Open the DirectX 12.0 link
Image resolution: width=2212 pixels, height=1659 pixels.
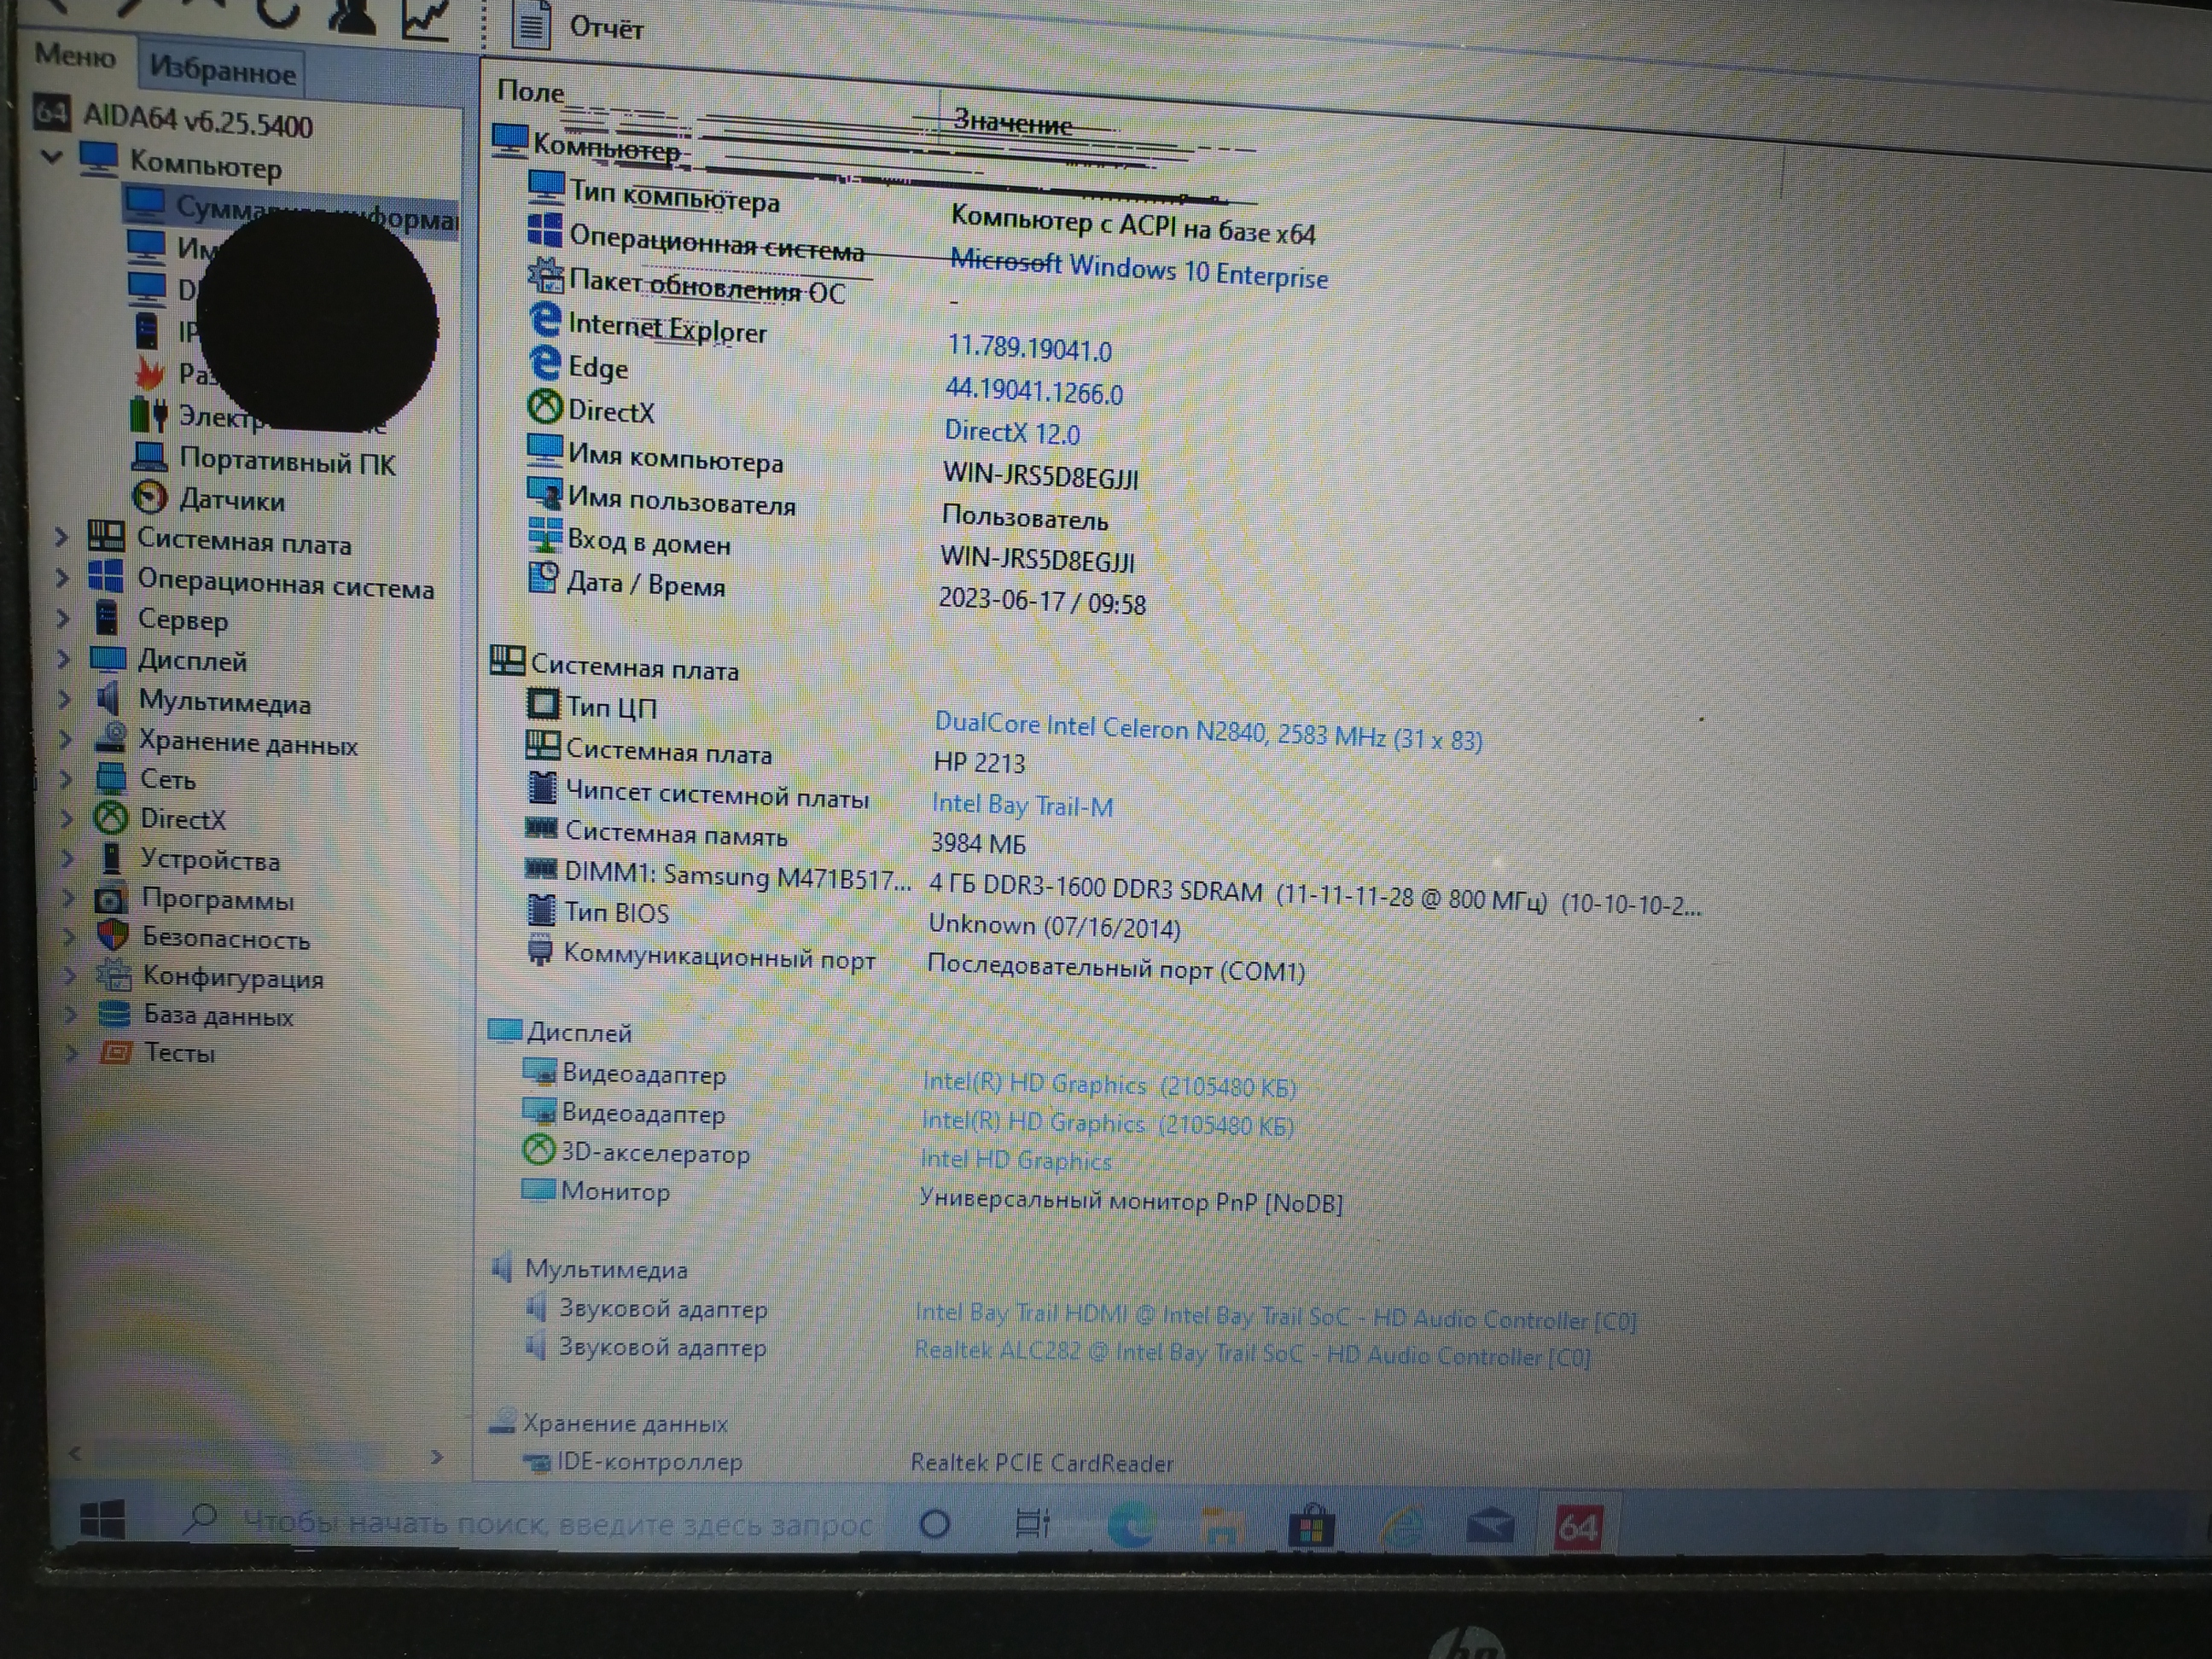[x=1012, y=432]
